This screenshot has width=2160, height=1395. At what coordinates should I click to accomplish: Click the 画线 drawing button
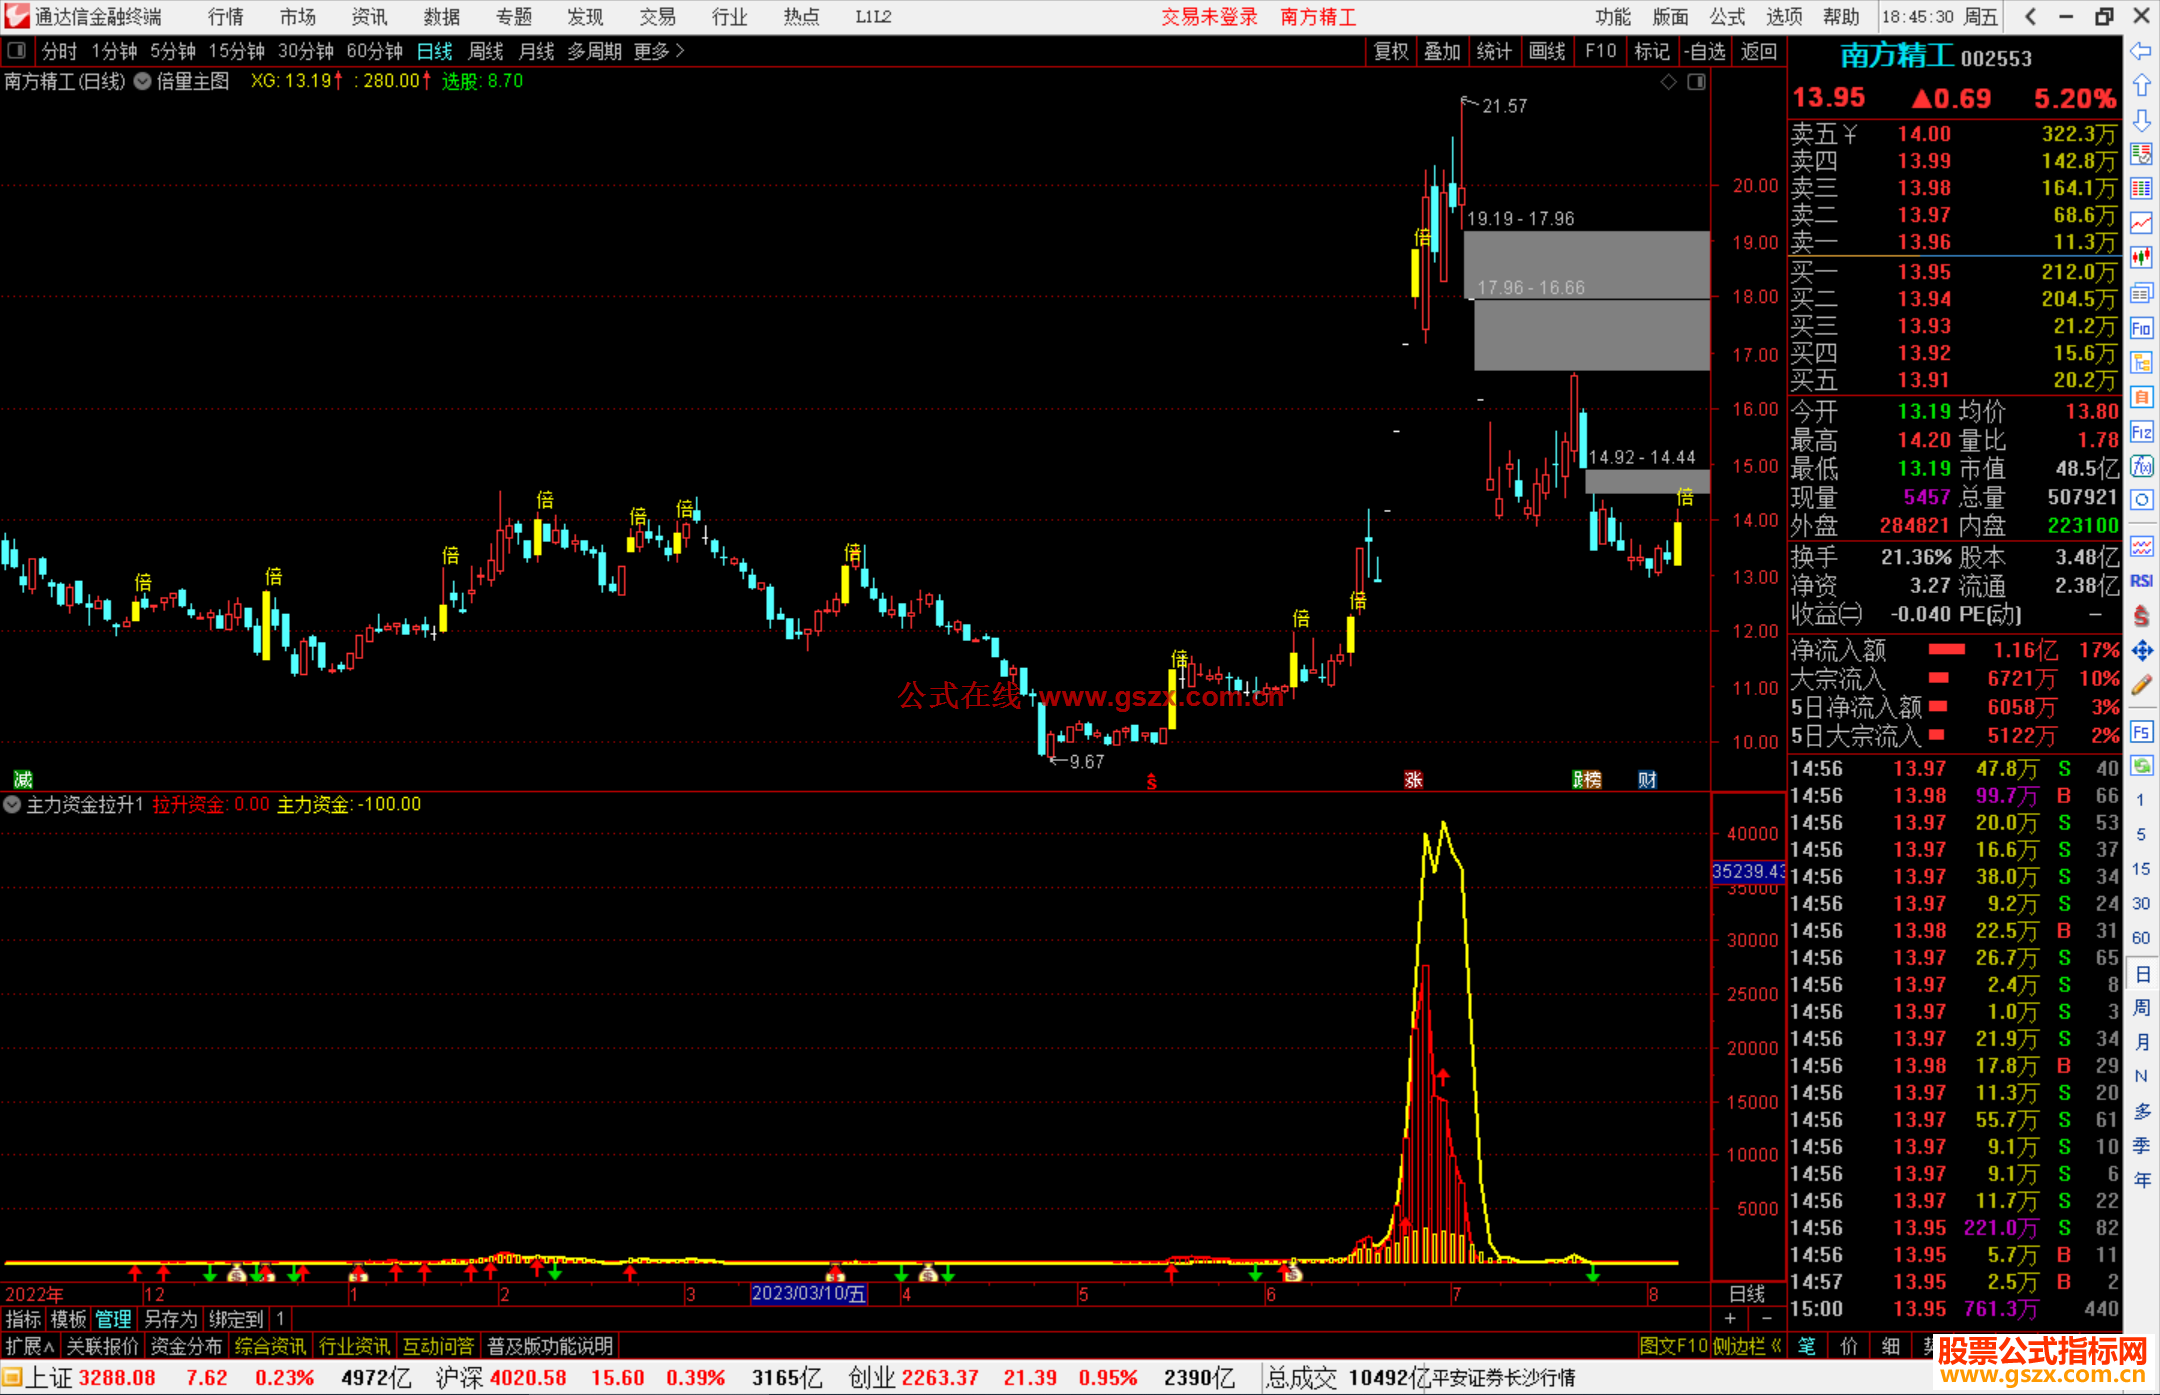[x=1547, y=51]
